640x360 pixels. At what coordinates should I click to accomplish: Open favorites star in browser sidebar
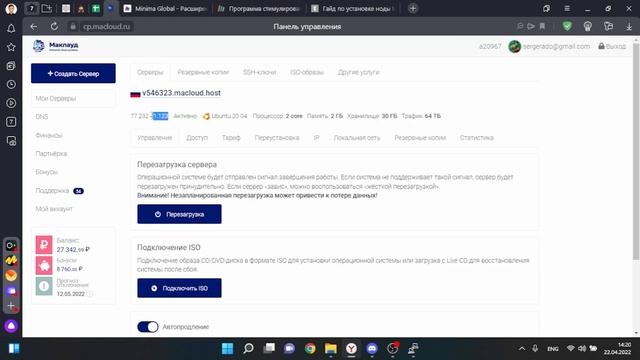[x=11, y=47]
